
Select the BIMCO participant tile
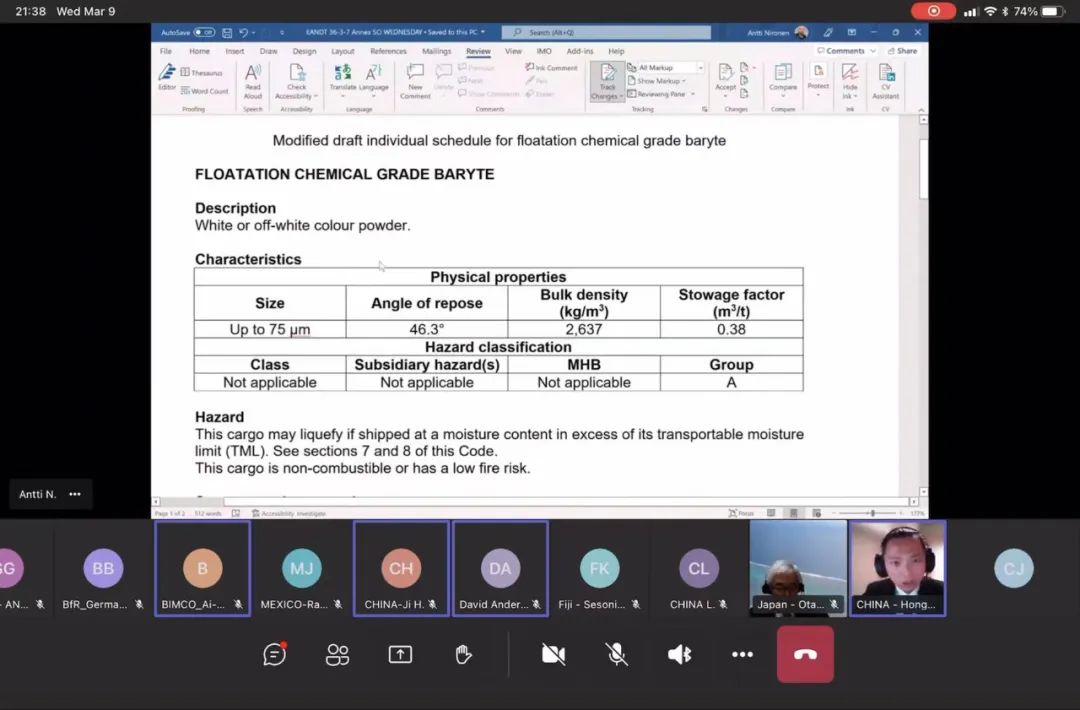click(202, 567)
